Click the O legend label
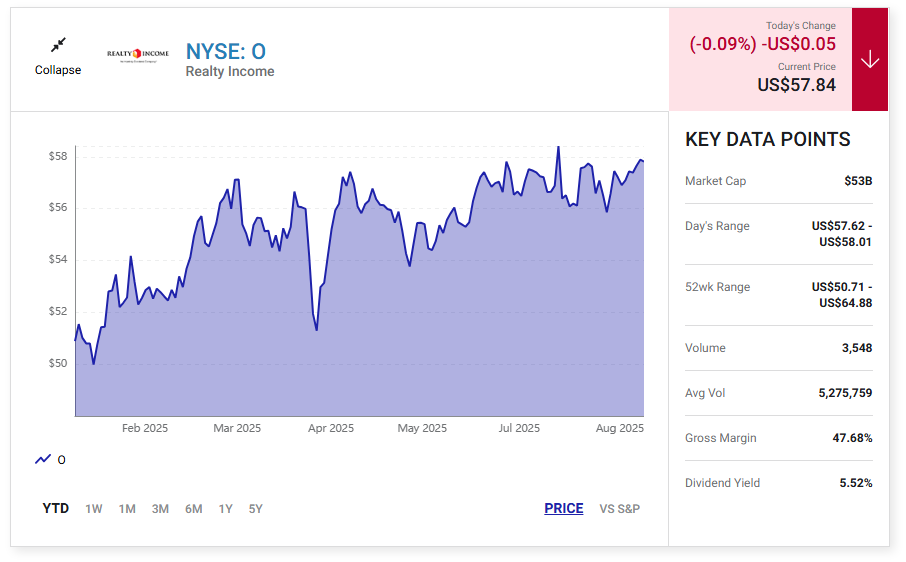The width and height of the screenshot is (906, 562). coord(61,460)
